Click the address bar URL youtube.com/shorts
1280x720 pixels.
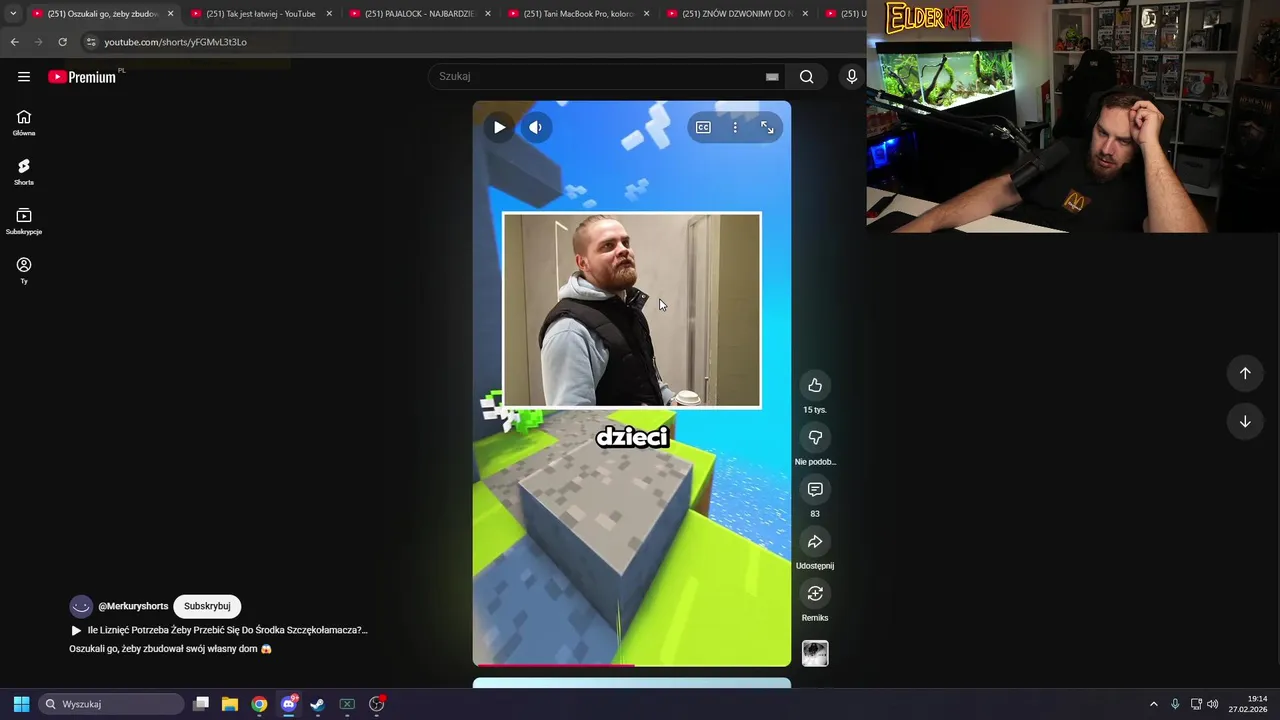(175, 42)
